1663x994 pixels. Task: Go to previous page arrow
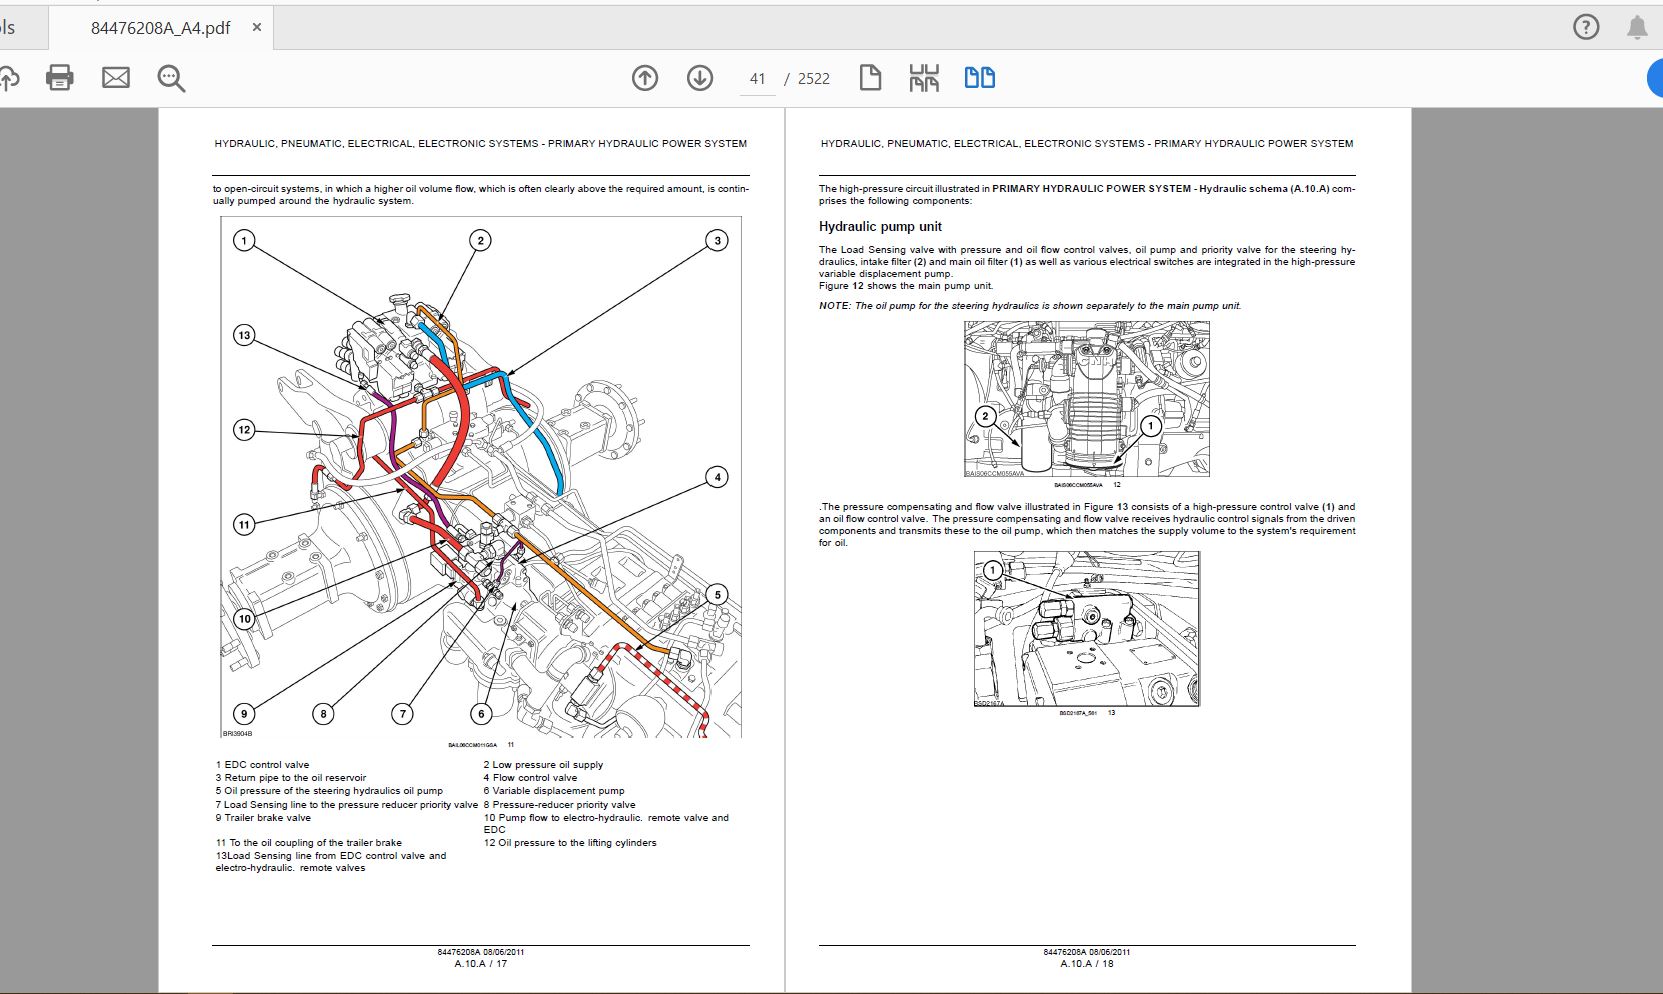[645, 78]
